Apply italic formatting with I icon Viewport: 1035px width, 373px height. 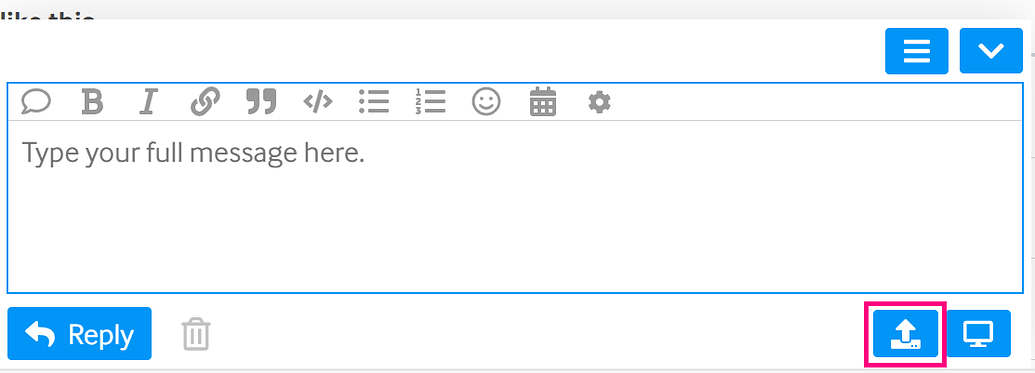149,102
